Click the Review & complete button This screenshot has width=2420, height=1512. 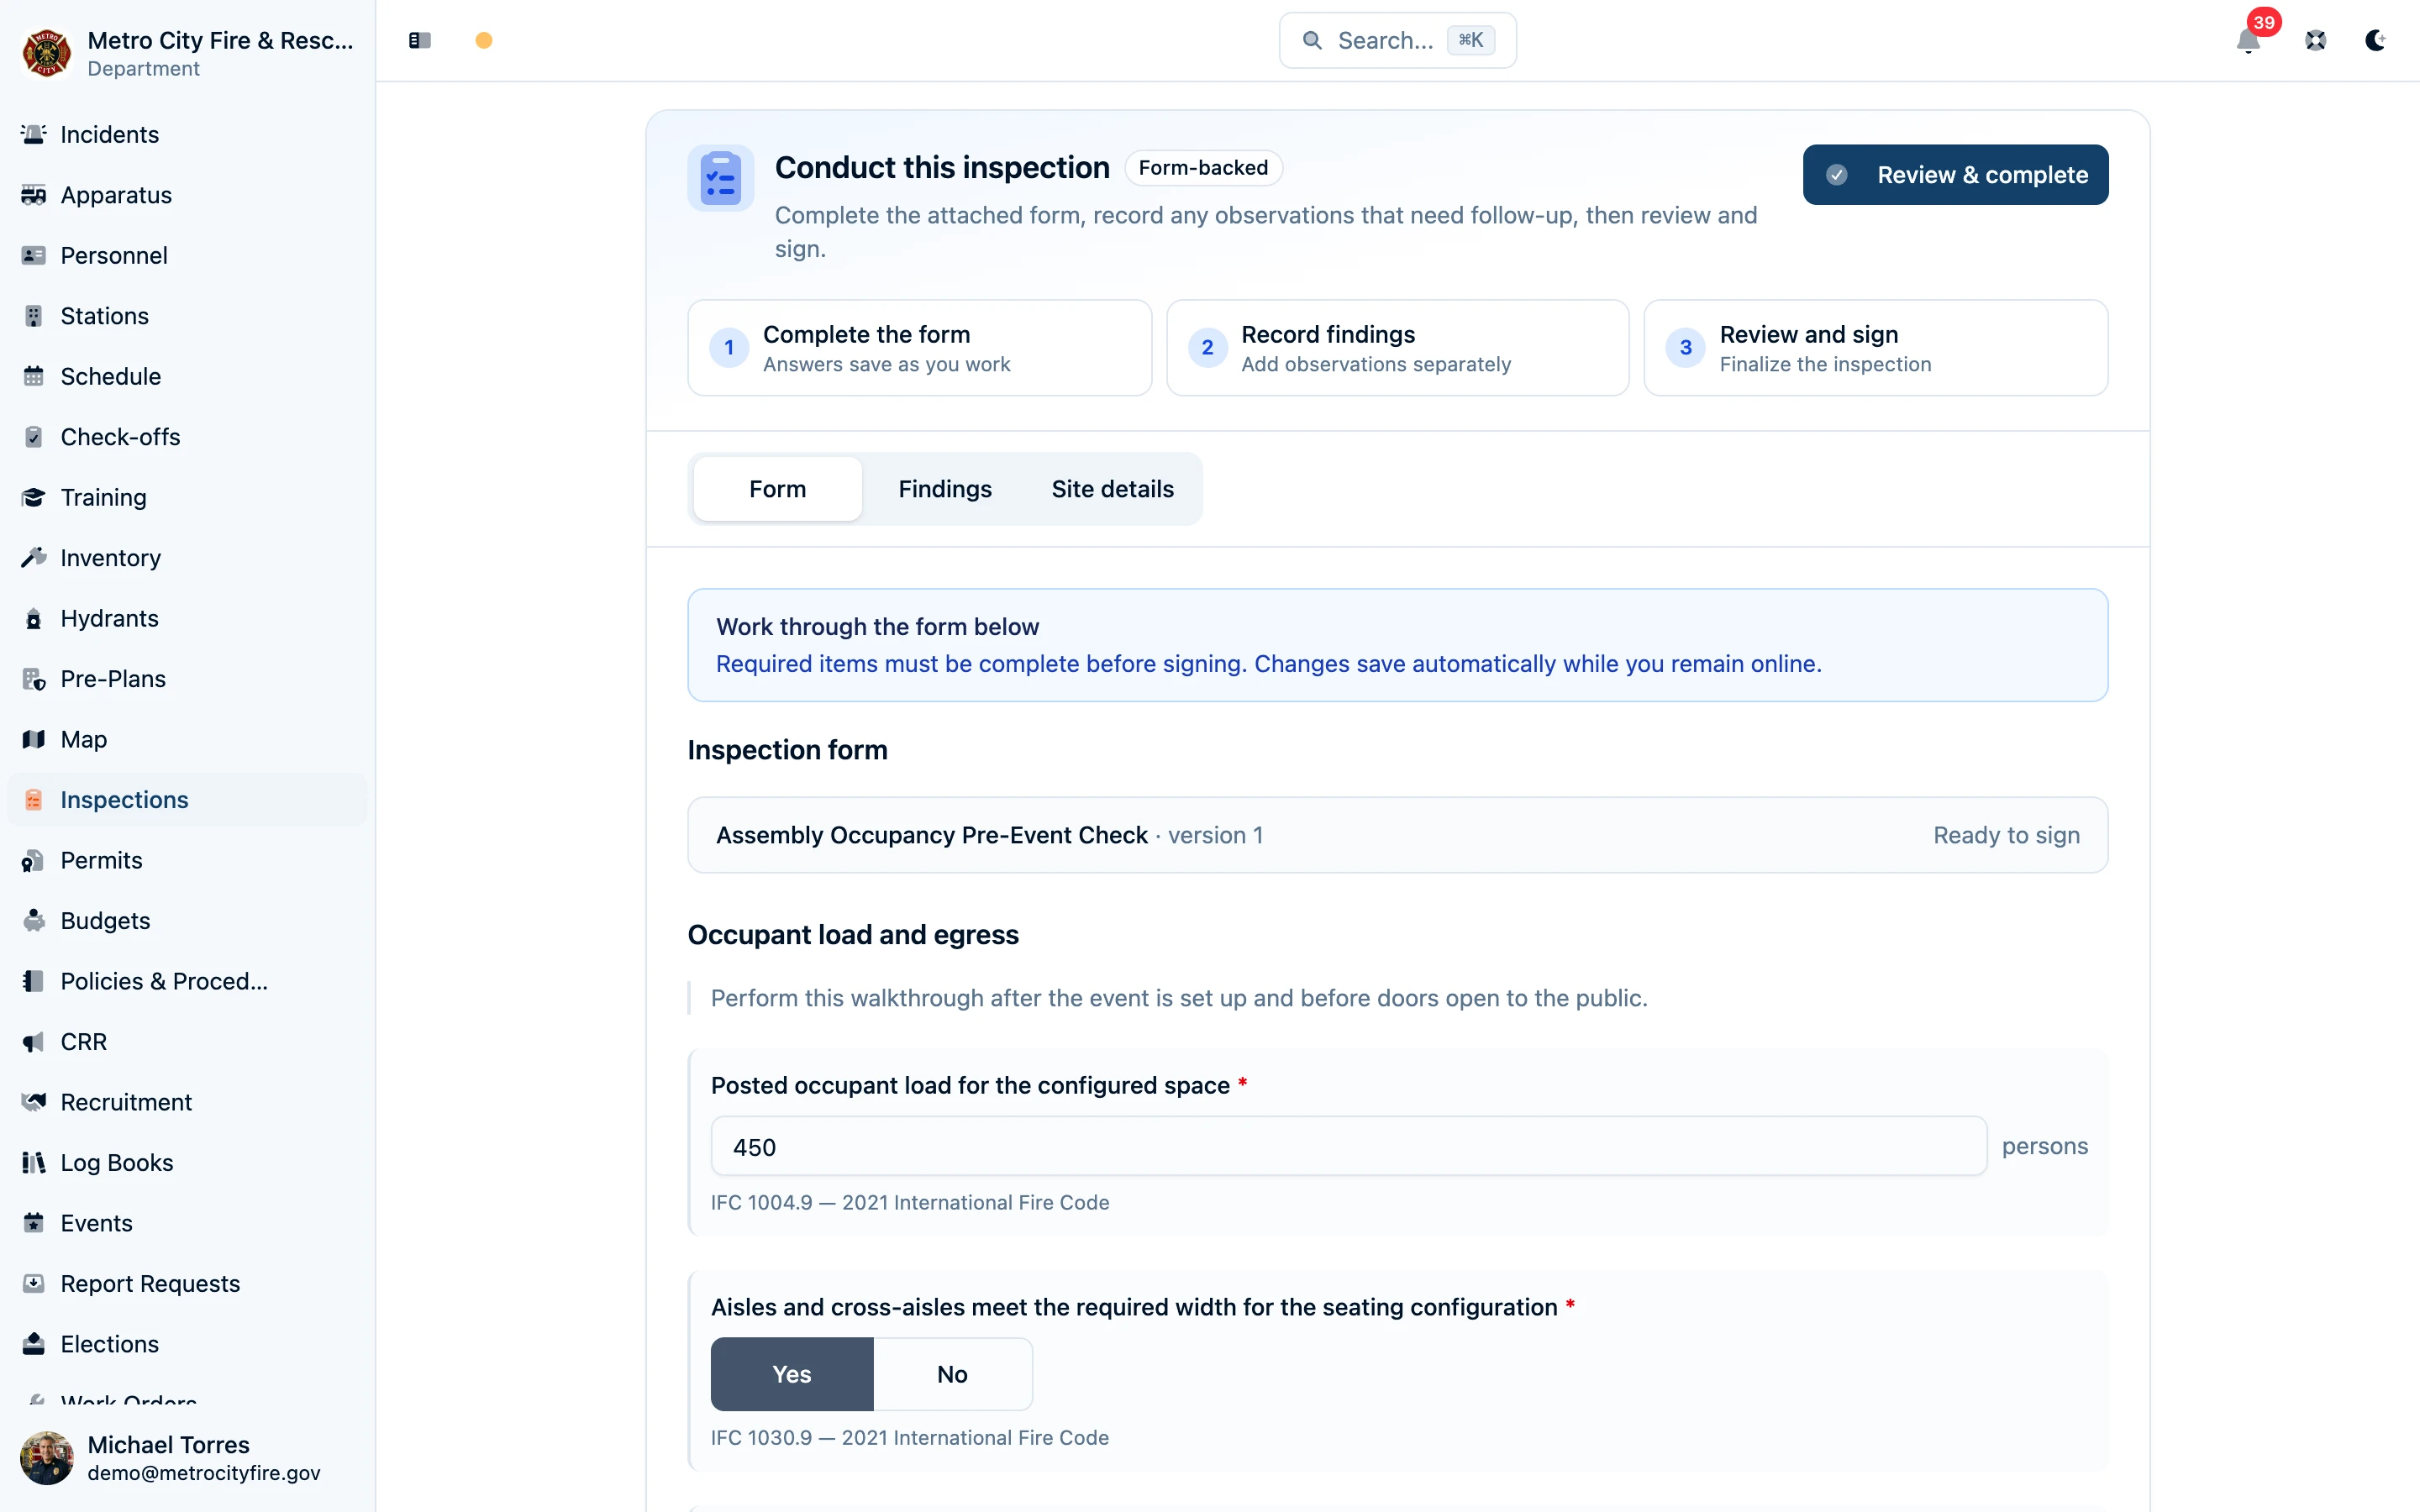pos(1955,175)
